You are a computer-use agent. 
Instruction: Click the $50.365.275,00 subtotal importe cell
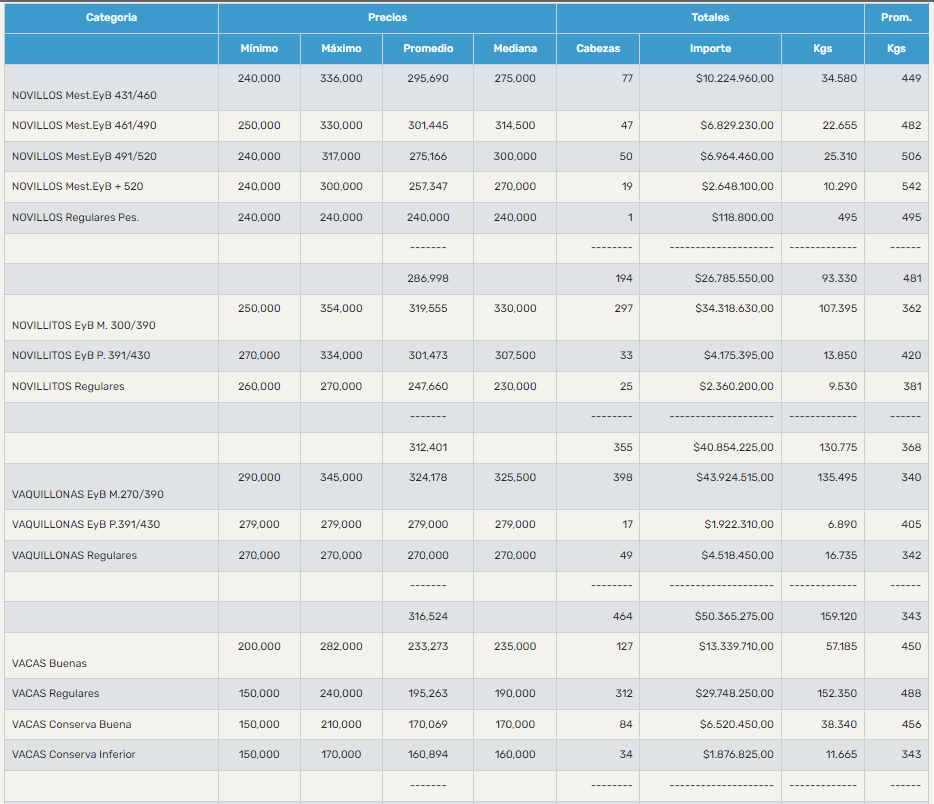(734, 617)
